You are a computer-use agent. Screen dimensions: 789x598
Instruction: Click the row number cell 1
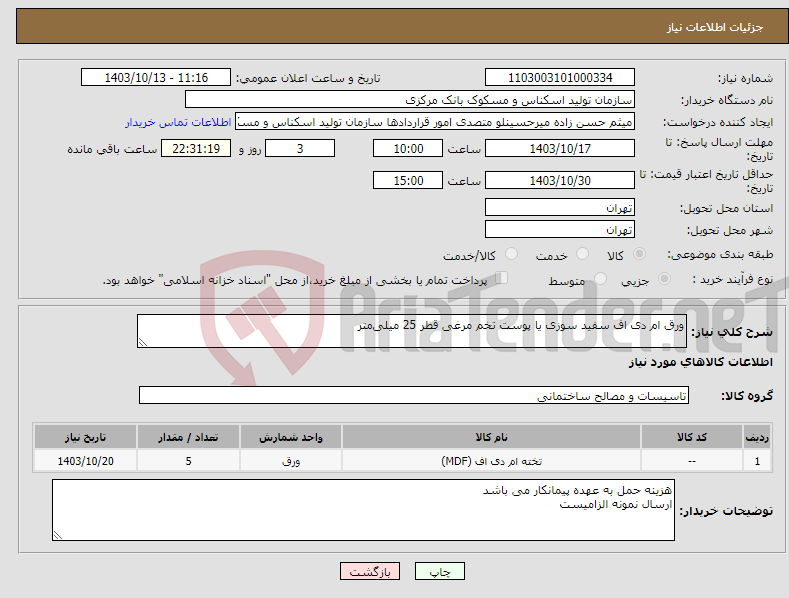pyautogui.click(x=757, y=461)
